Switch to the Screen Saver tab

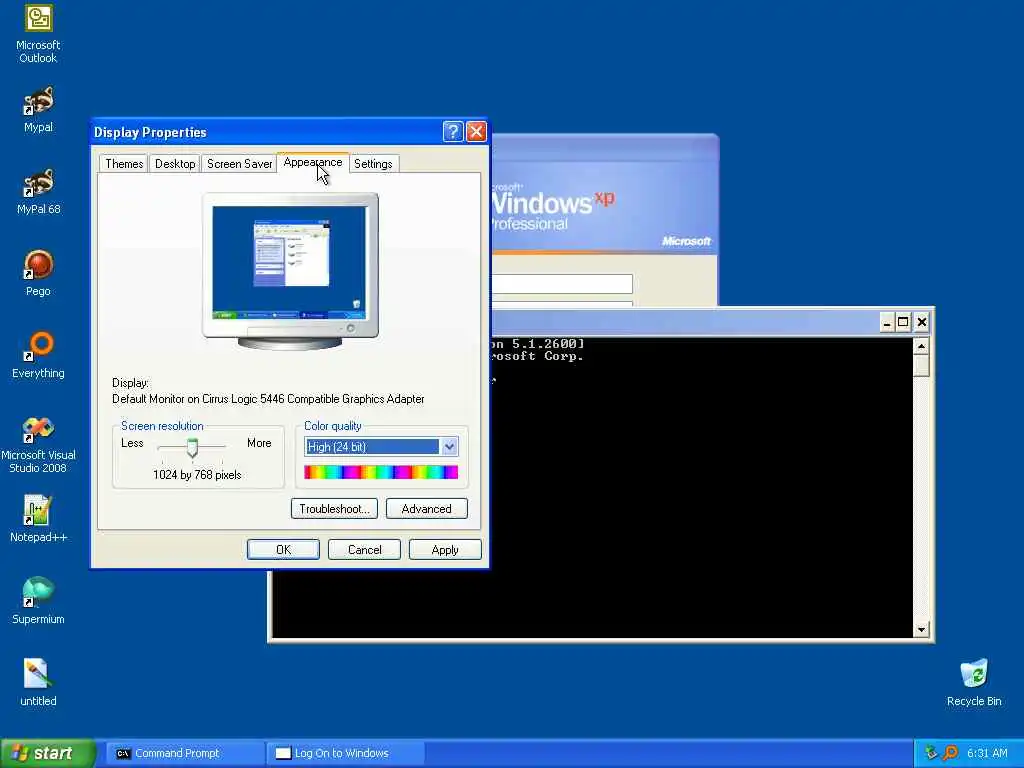click(239, 164)
